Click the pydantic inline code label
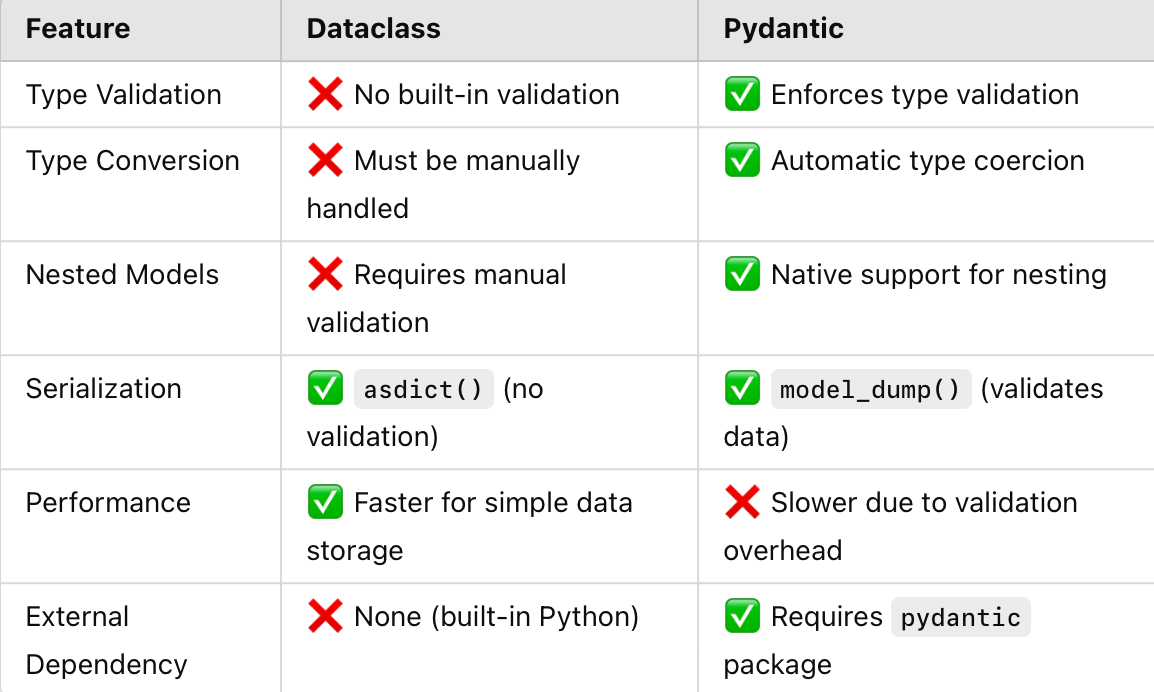This screenshot has height=692, width=1154. pos(960,618)
